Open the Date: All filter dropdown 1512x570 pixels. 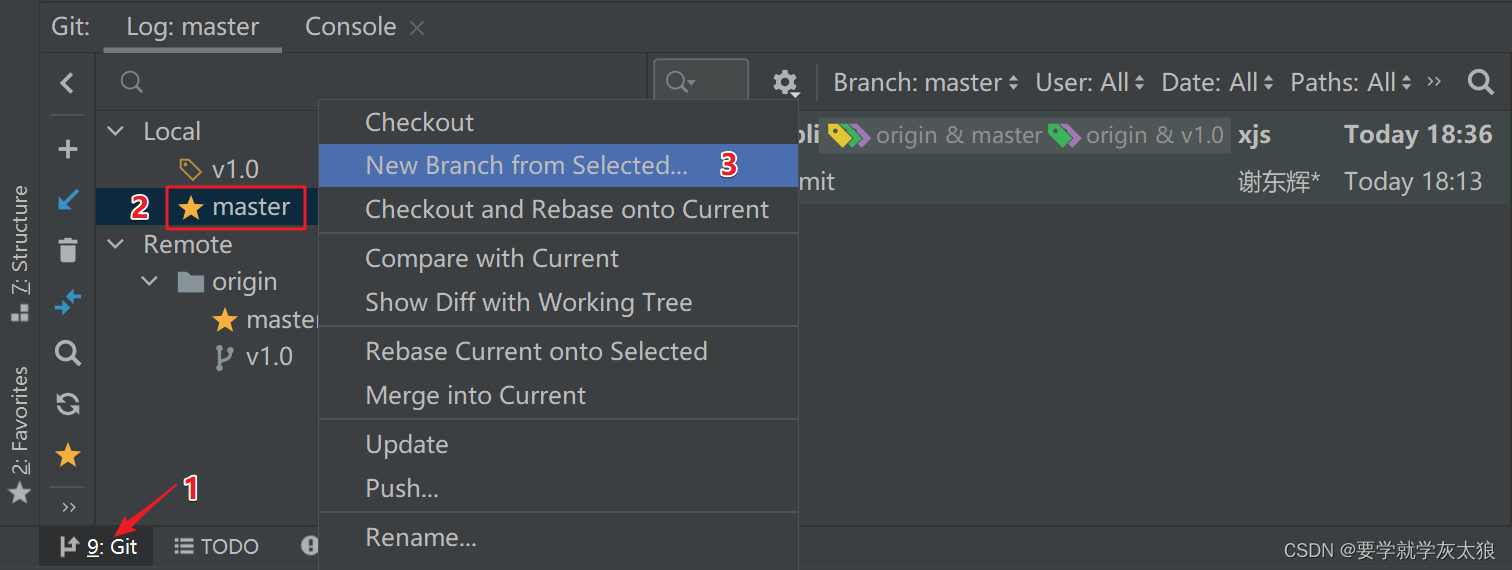point(1218,82)
